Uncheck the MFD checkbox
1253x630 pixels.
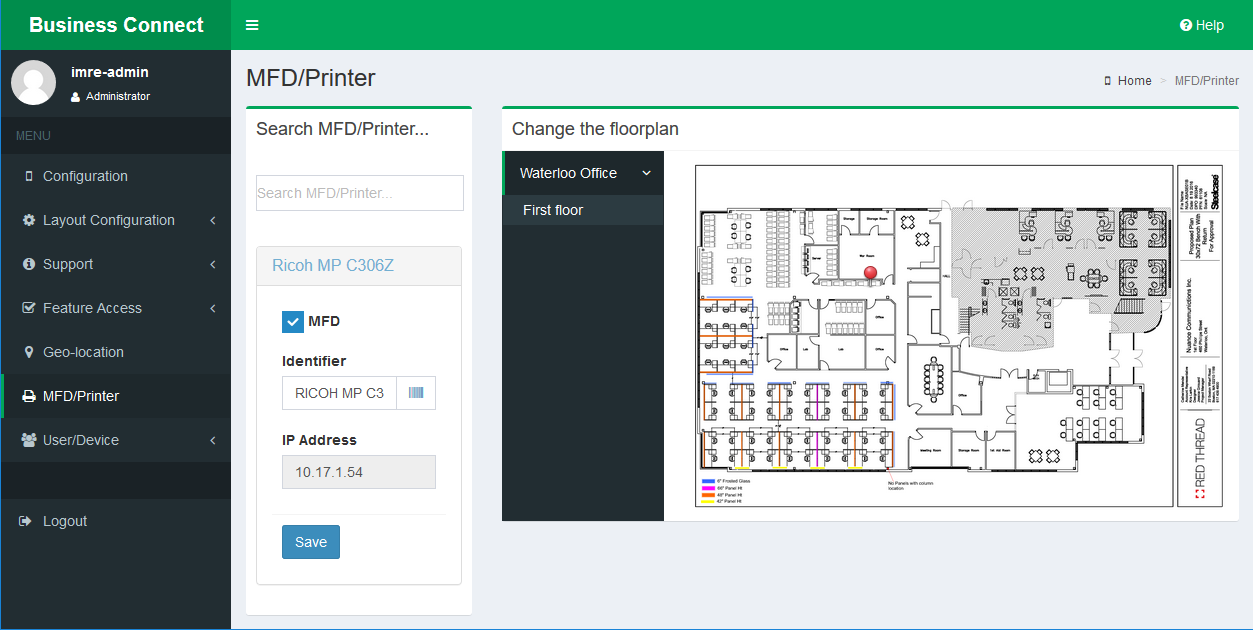coord(292,321)
